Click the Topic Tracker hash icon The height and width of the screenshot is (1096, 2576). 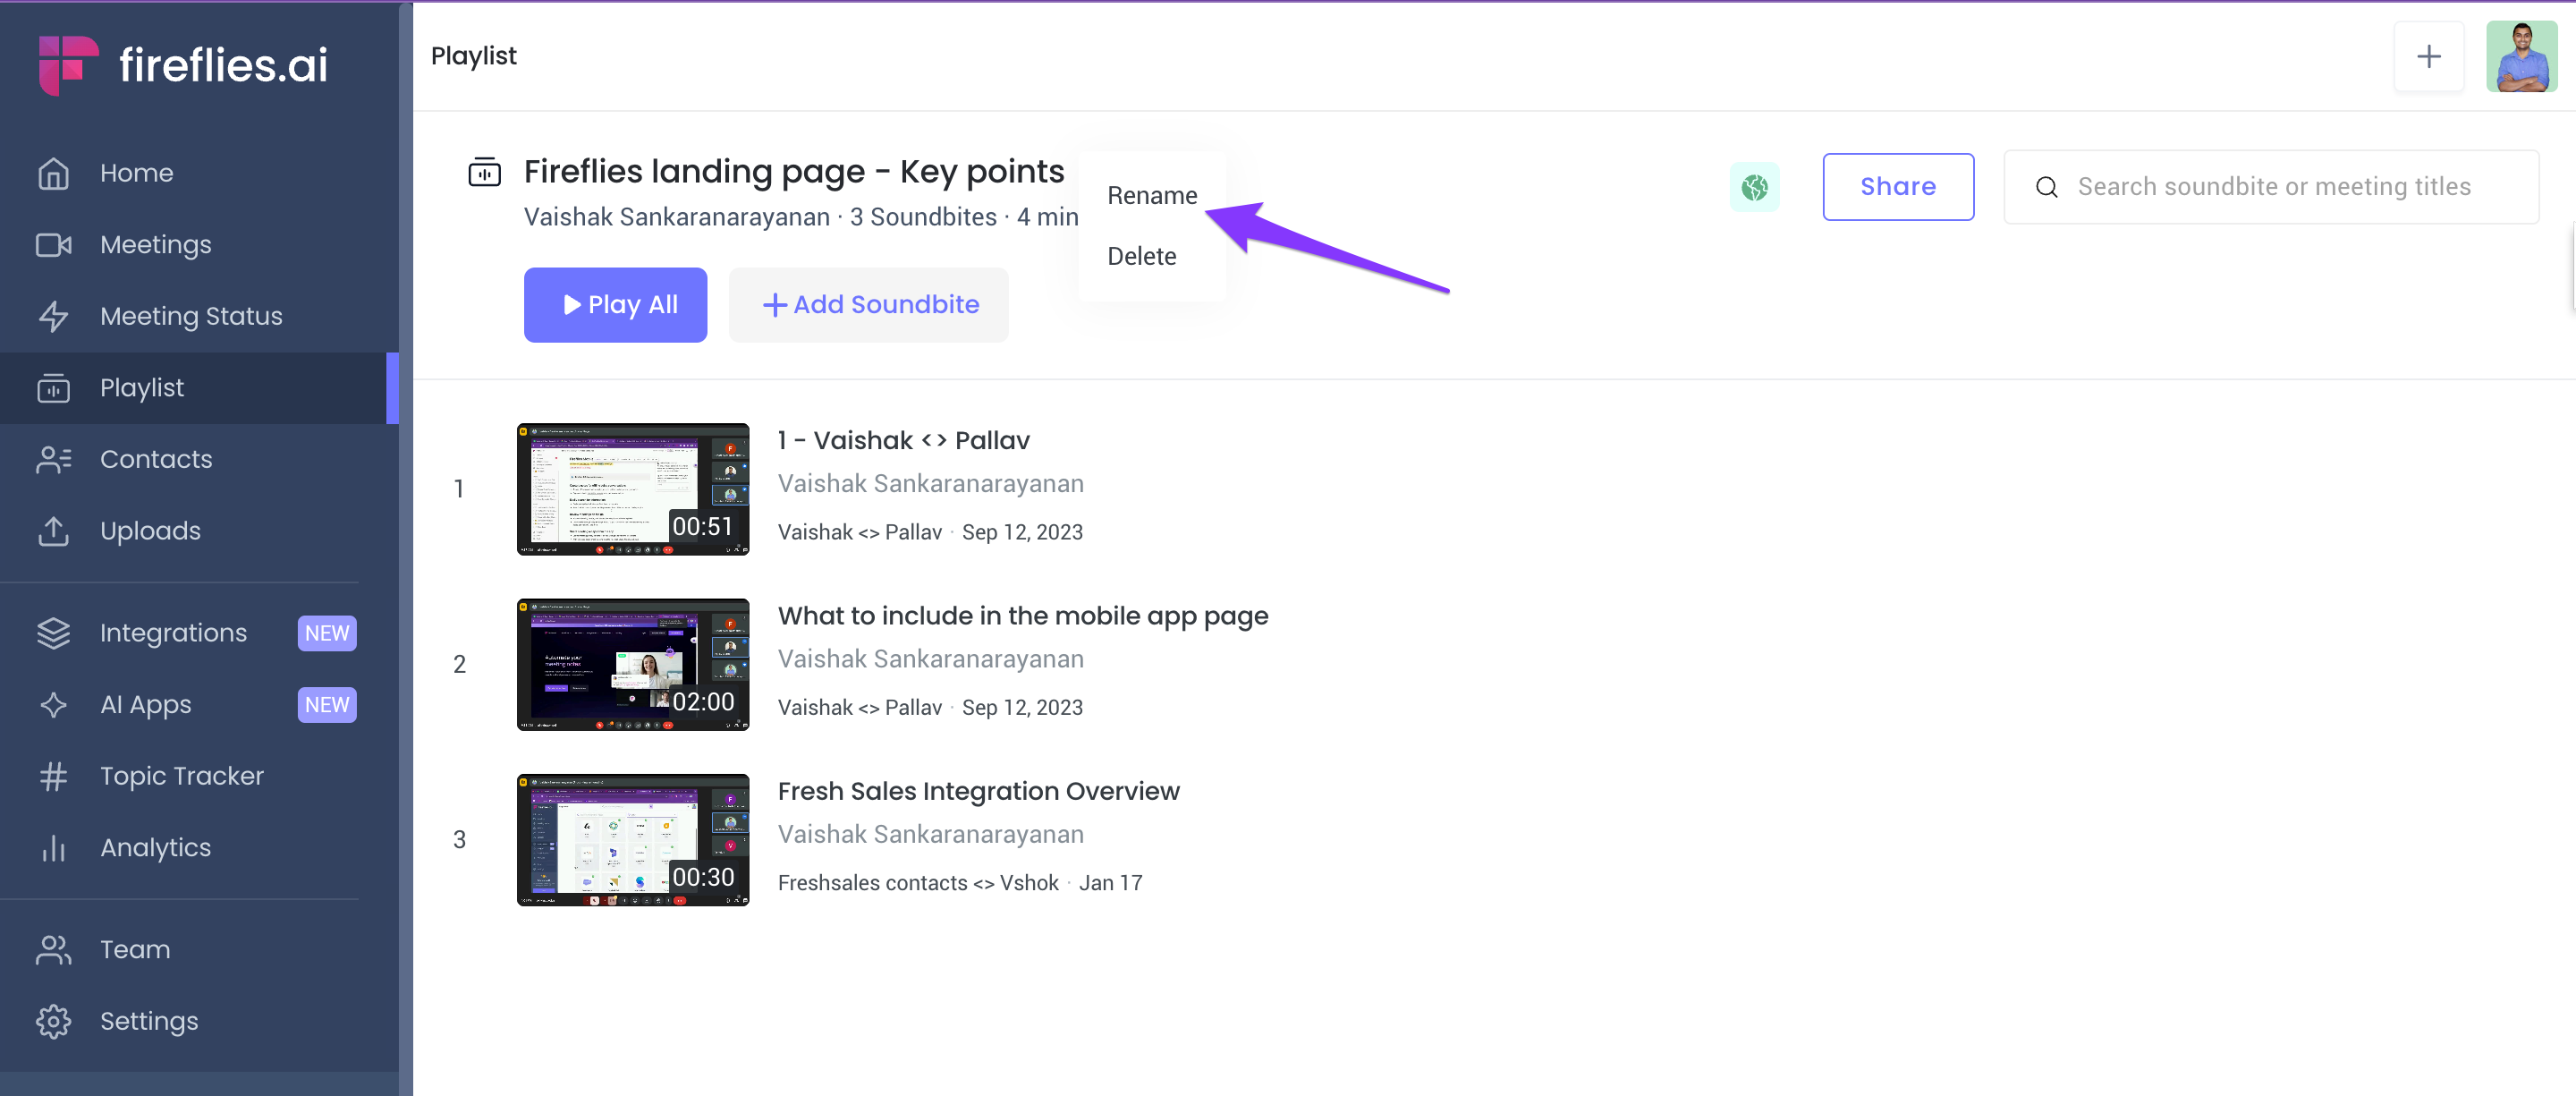(54, 776)
